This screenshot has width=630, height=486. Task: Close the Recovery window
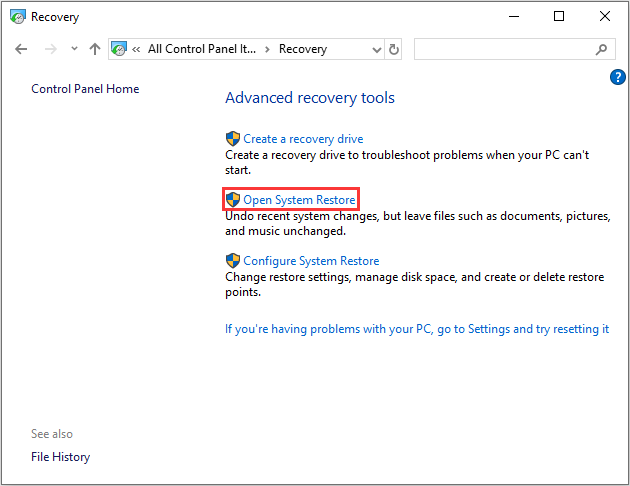point(605,16)
